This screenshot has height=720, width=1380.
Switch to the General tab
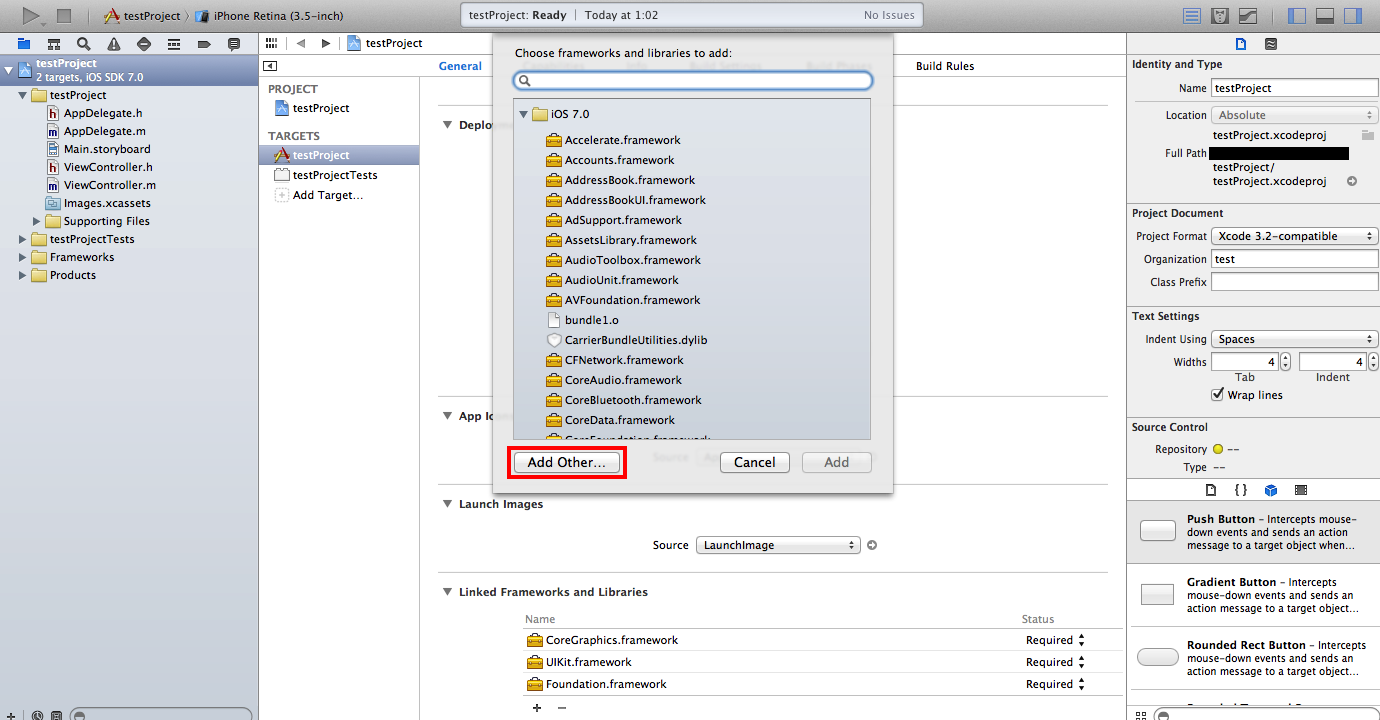(460, 66)
